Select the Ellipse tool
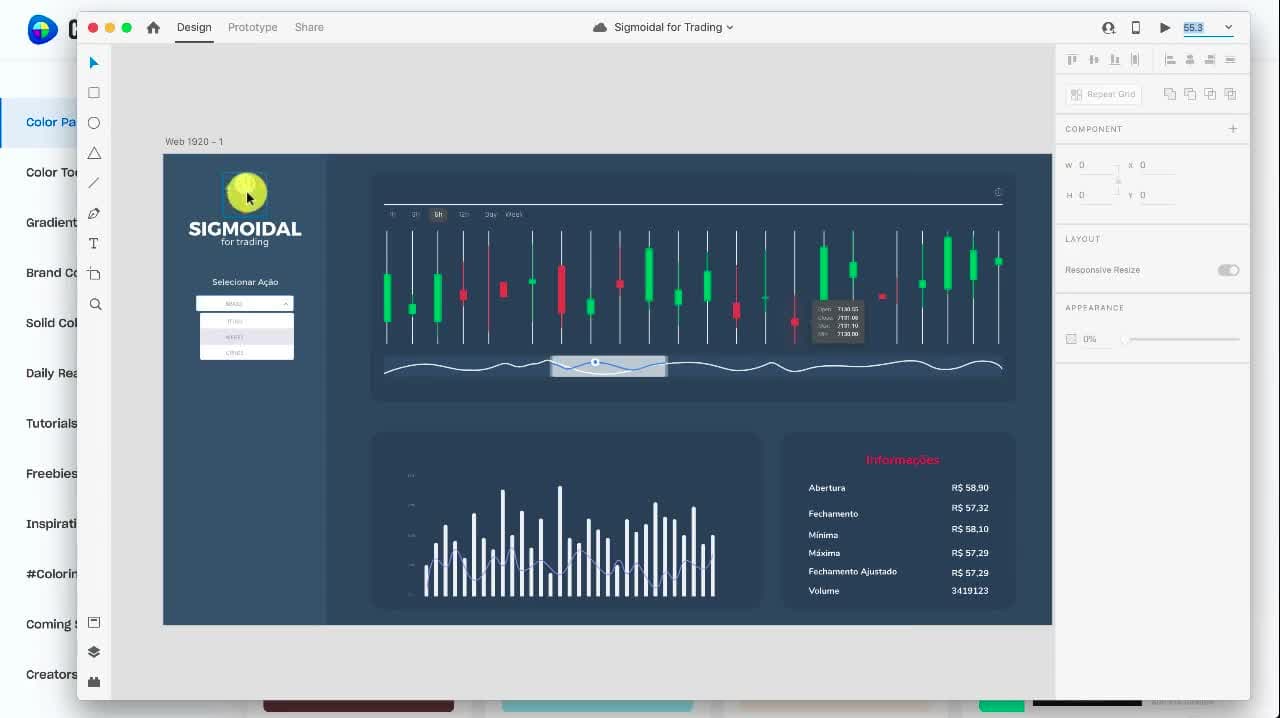The width and height of the screenshot is (1280, 718). tap(94, 123)
